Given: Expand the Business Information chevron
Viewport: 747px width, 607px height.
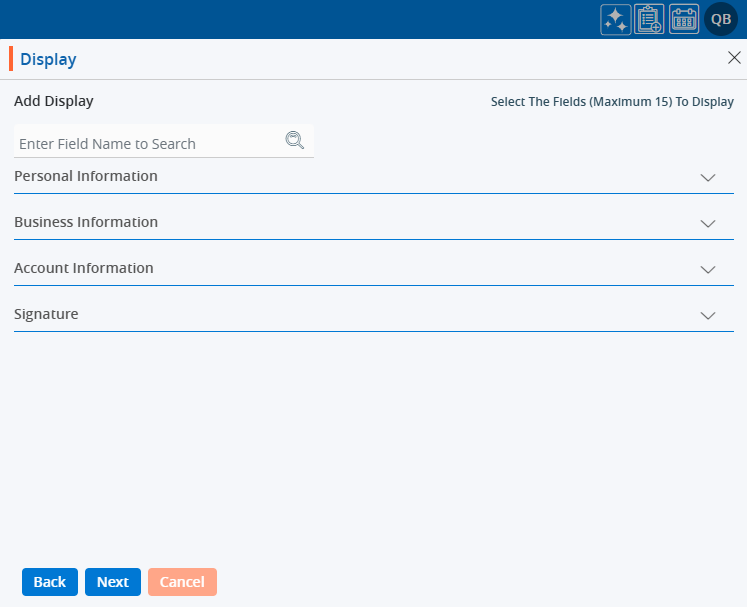Looking at the screenshot, I should (x=708, y=223).
